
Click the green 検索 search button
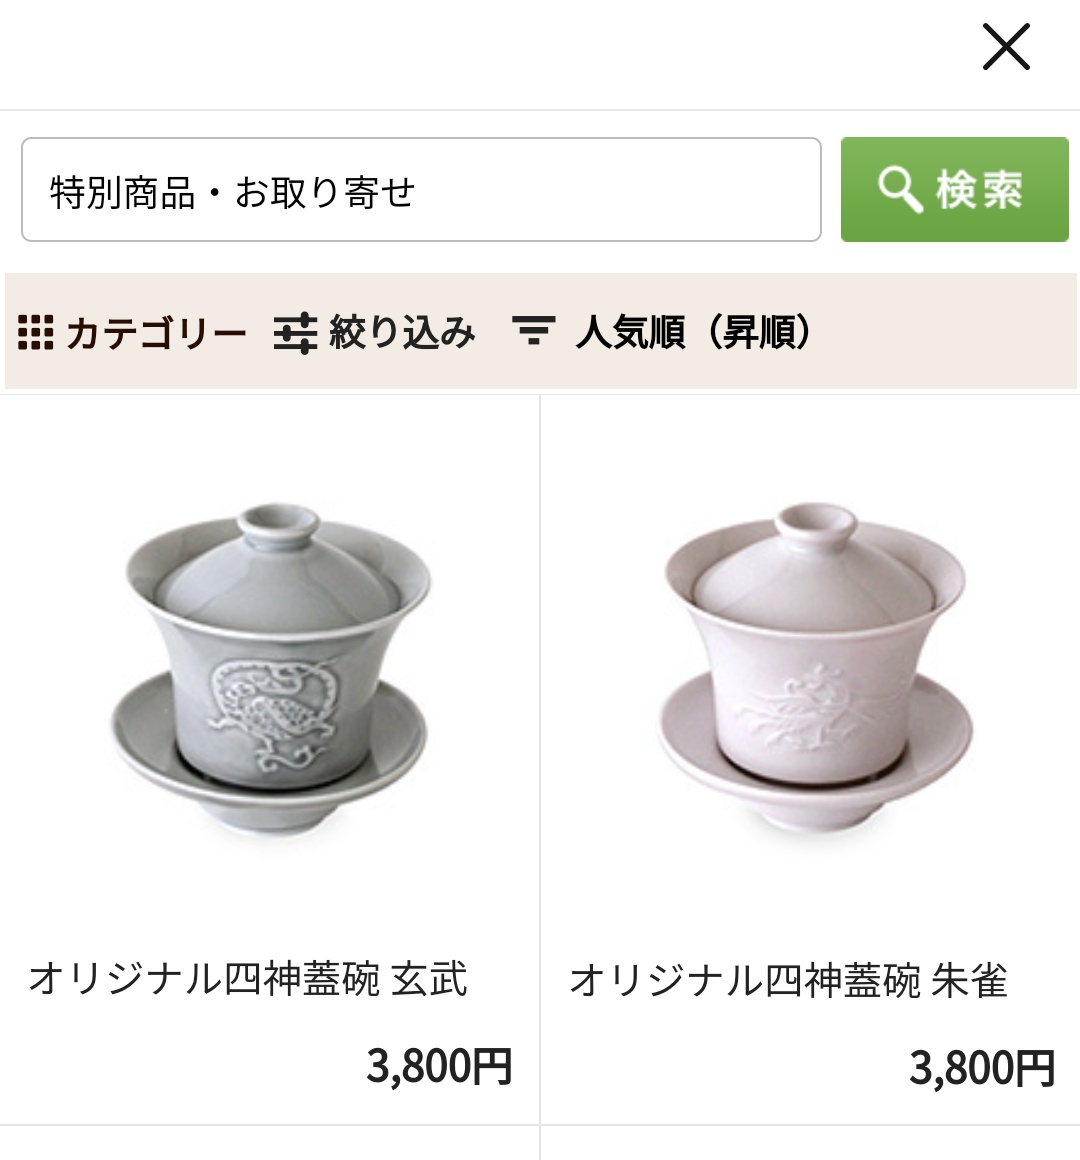(x=954, y=189)
